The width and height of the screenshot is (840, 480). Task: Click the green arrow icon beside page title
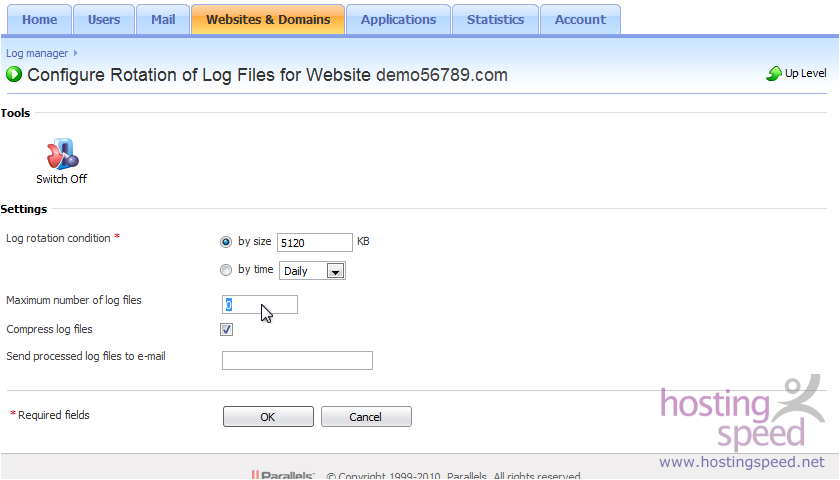[x=14, y=74]
